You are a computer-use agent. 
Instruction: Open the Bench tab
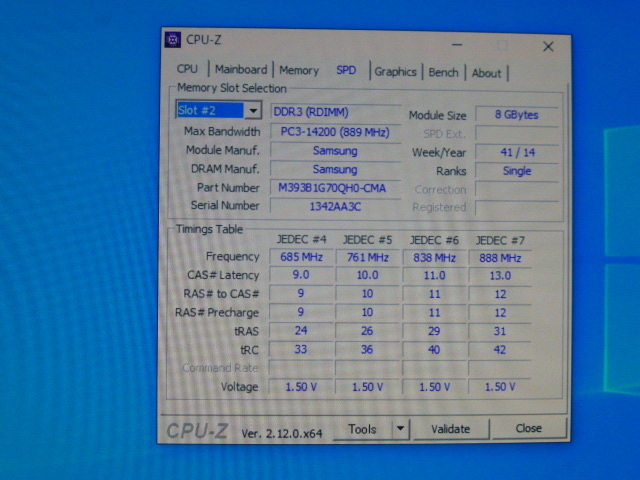point(443,72)
